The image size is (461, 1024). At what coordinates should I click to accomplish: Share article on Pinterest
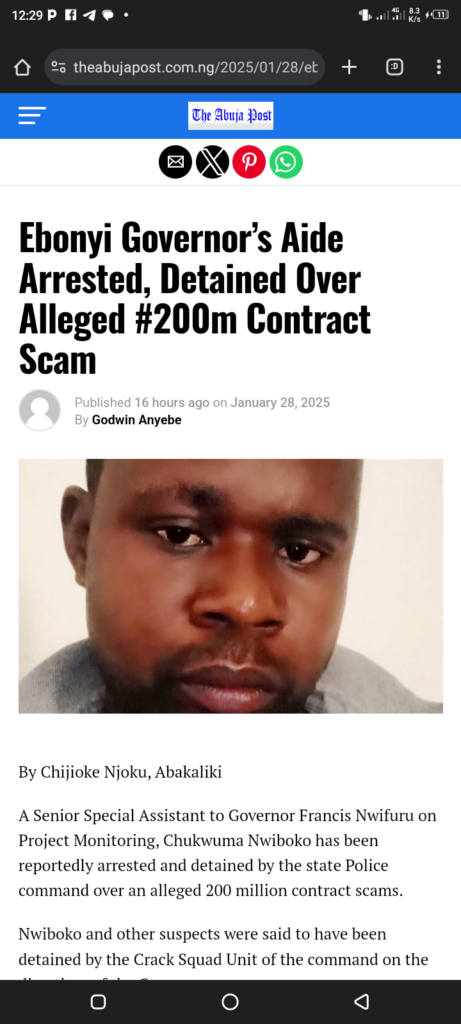[x=249, y=162]
